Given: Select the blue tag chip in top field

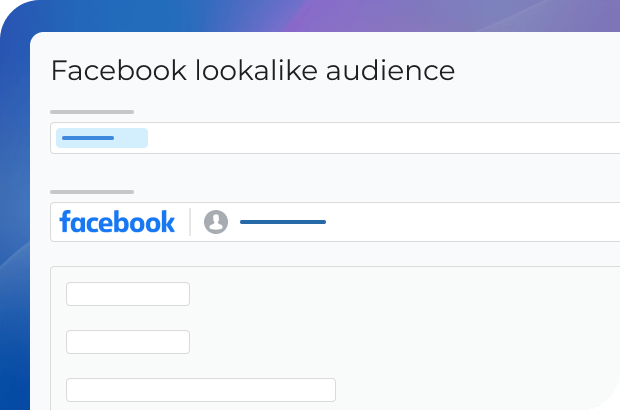Looking at the screenshot, I should click(102, 138).
